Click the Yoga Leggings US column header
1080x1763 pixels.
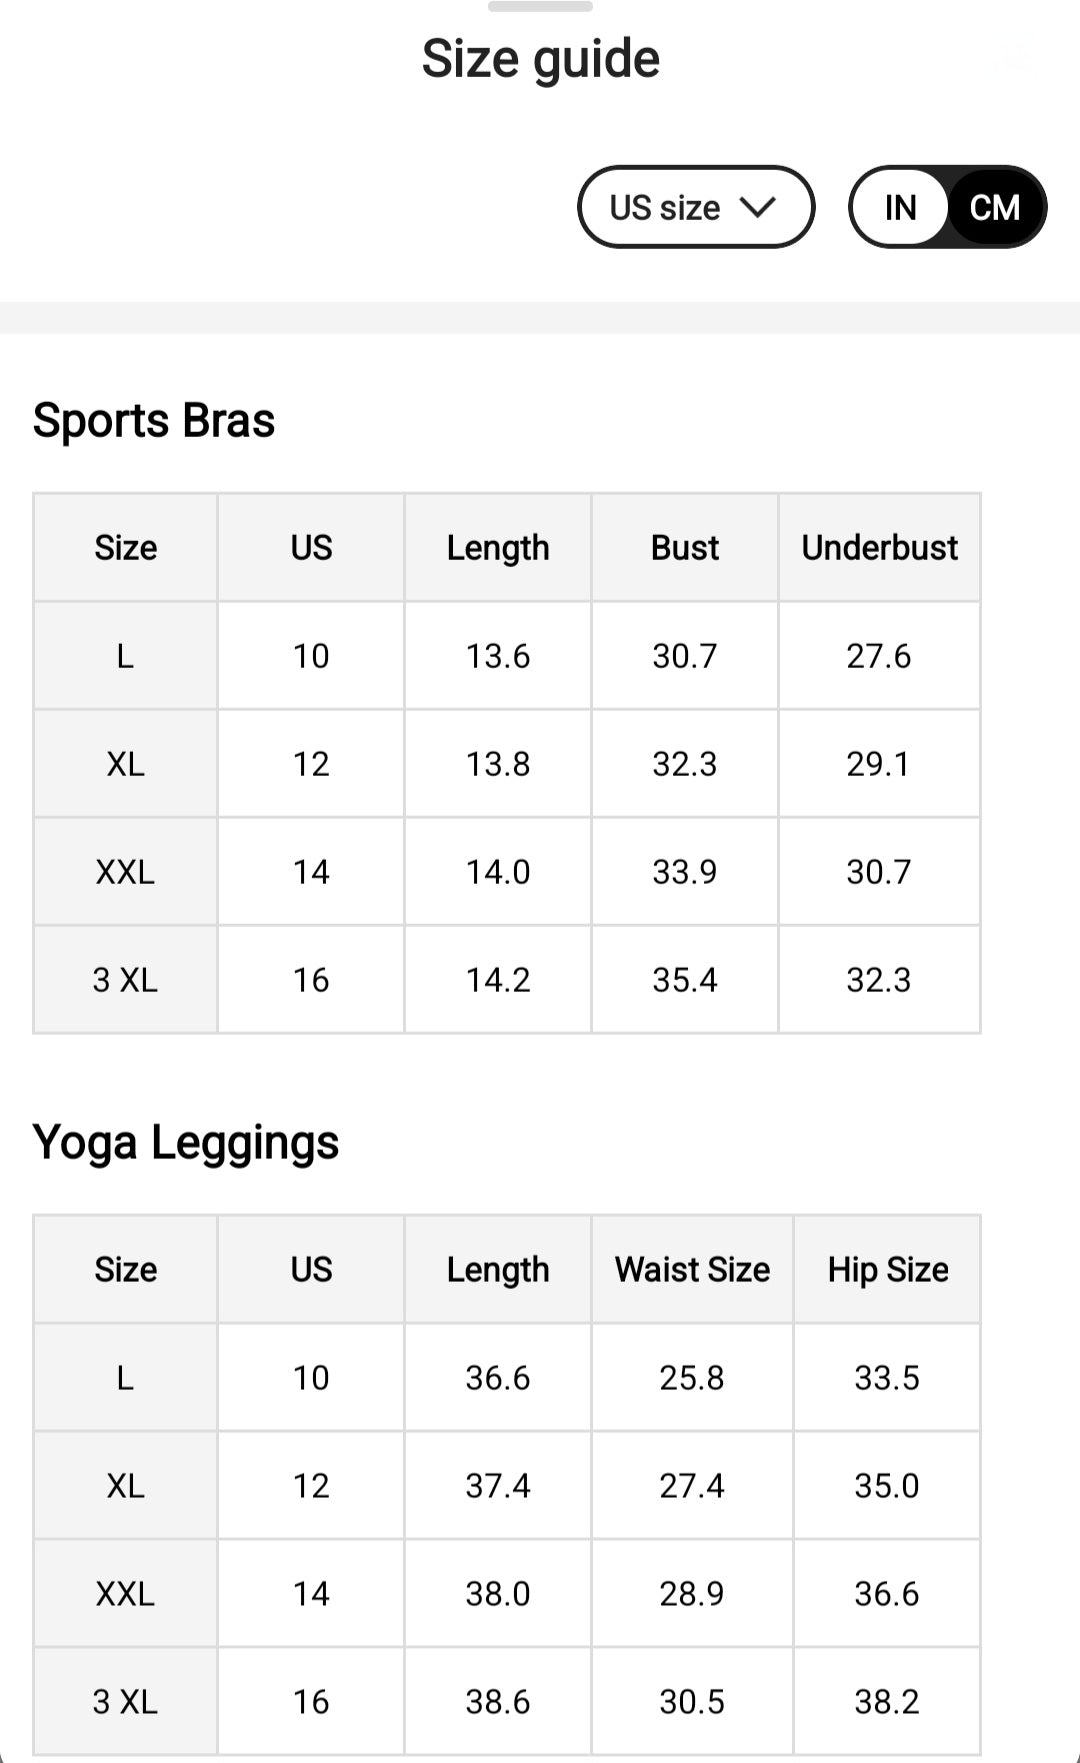[311, 1270]
